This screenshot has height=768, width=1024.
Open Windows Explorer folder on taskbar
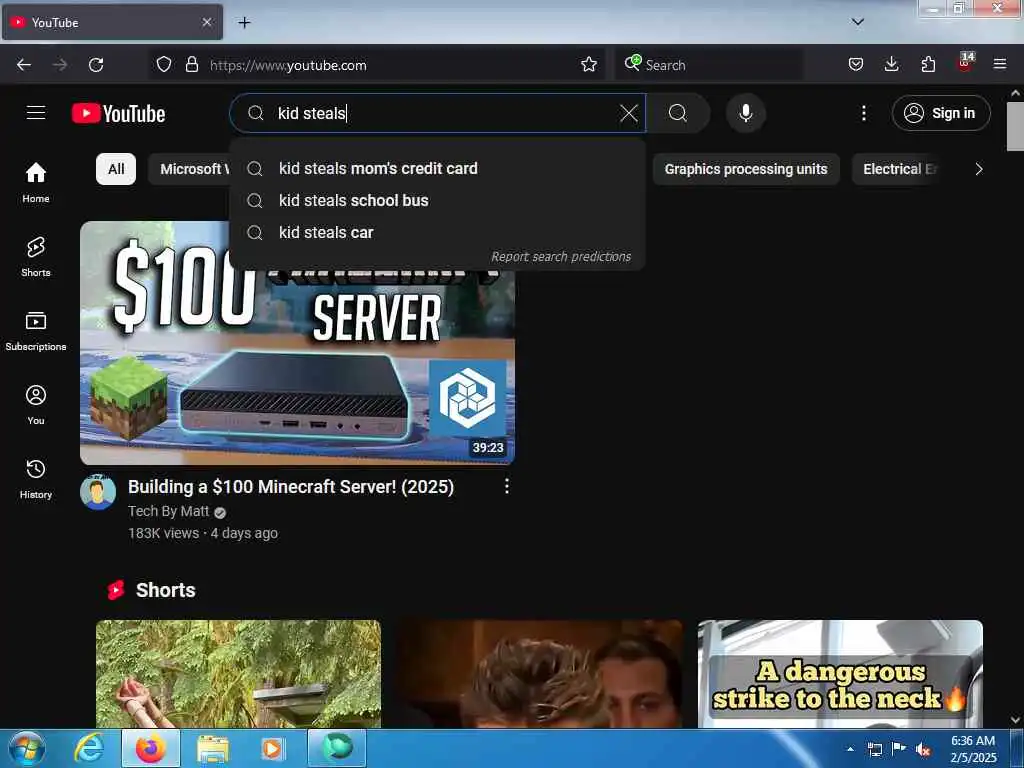click(213, 749)
